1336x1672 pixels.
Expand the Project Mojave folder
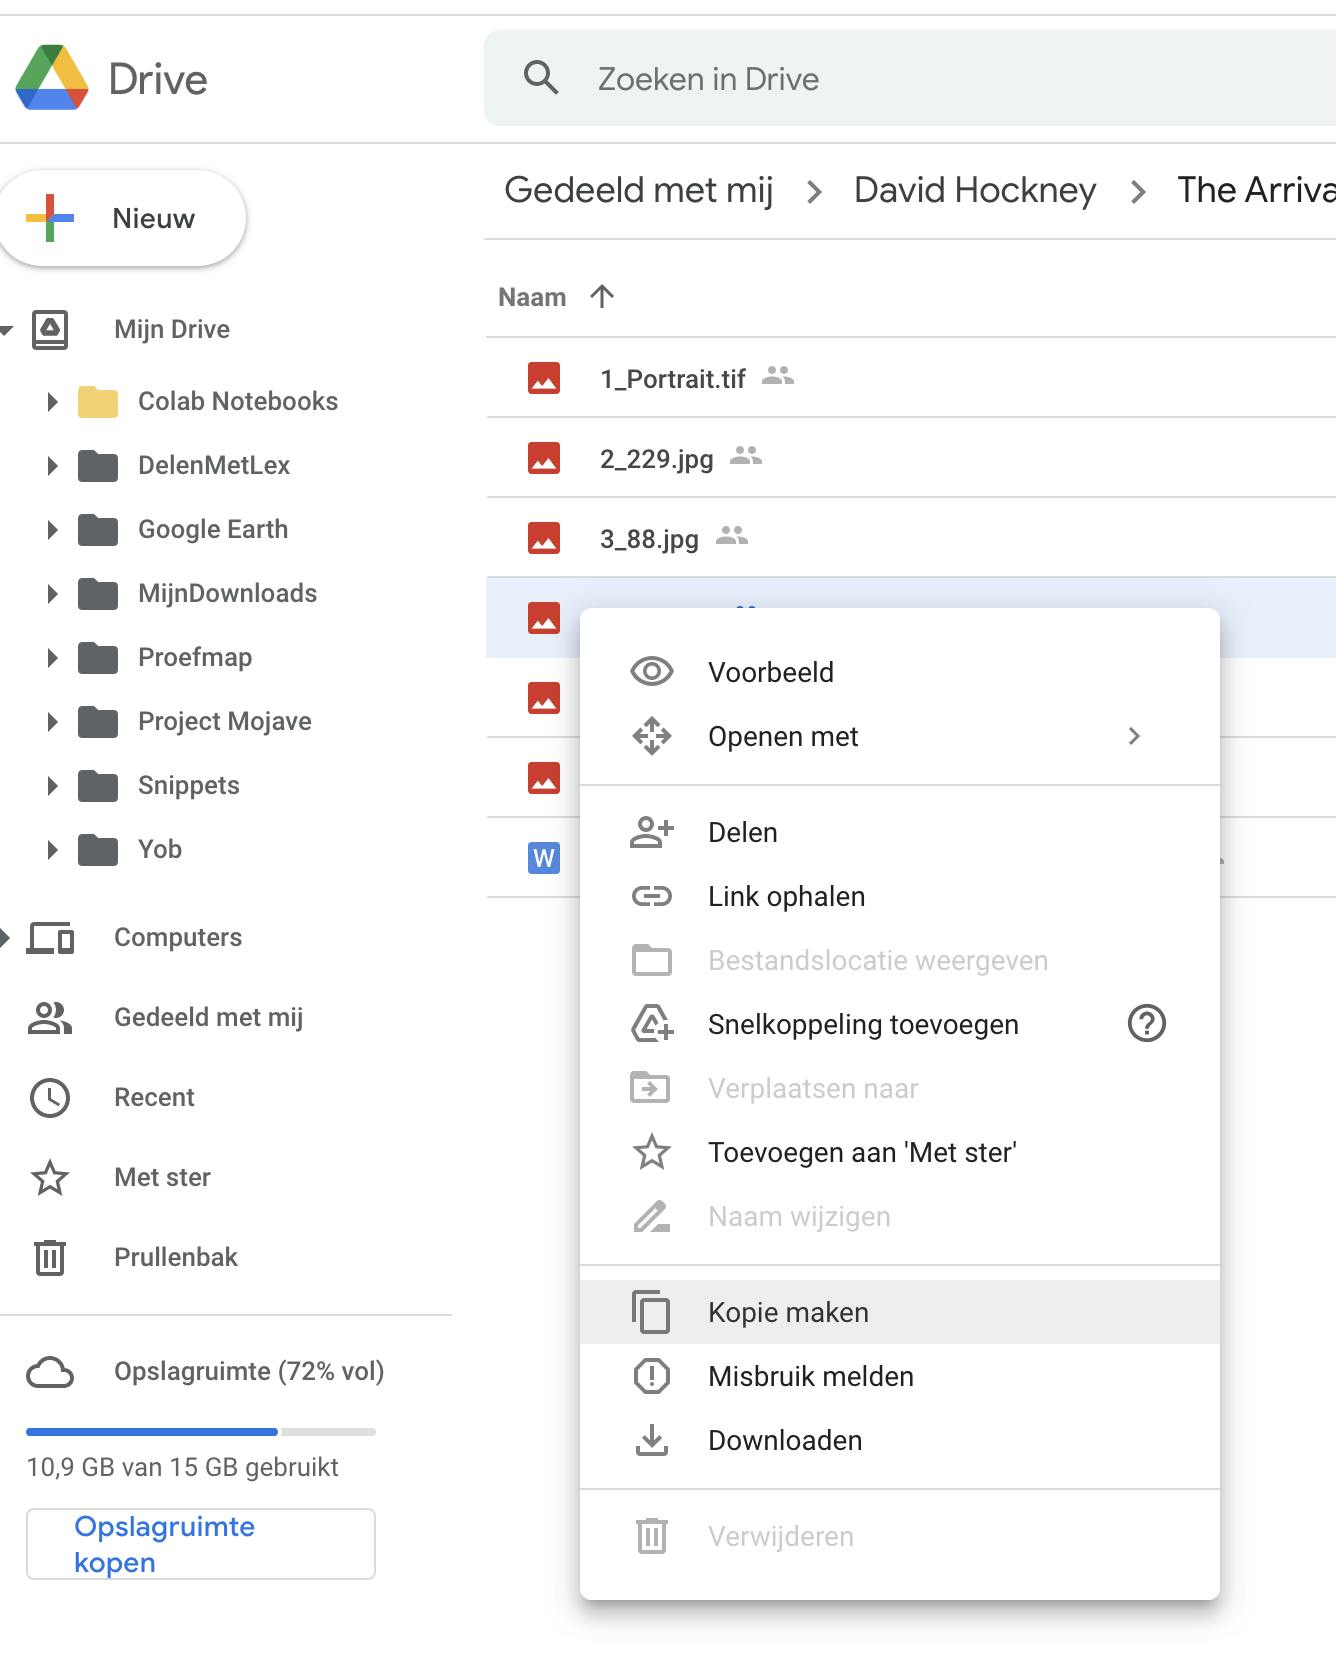tap(52, 722)
